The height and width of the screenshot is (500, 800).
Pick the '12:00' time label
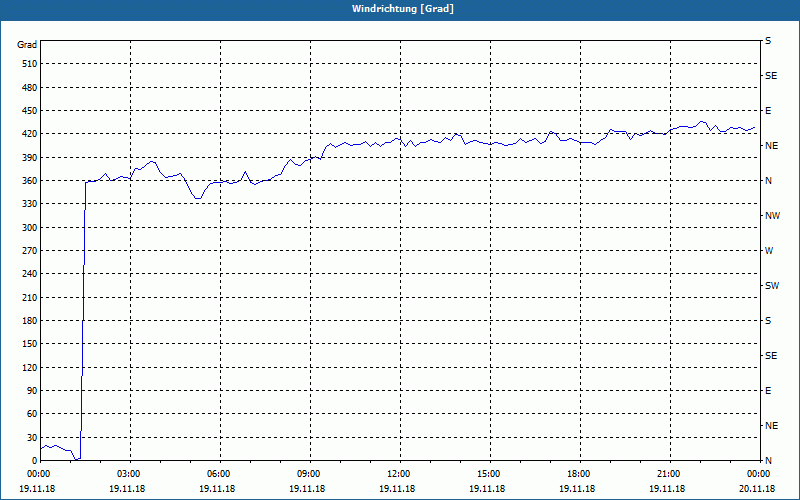(x=397, y=474)
